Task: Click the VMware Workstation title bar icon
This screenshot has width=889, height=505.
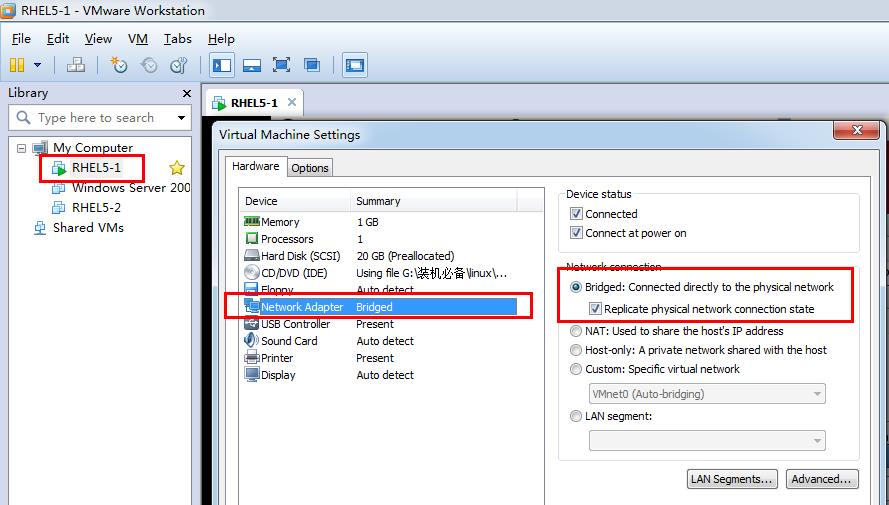Action: tap(8, 10)
